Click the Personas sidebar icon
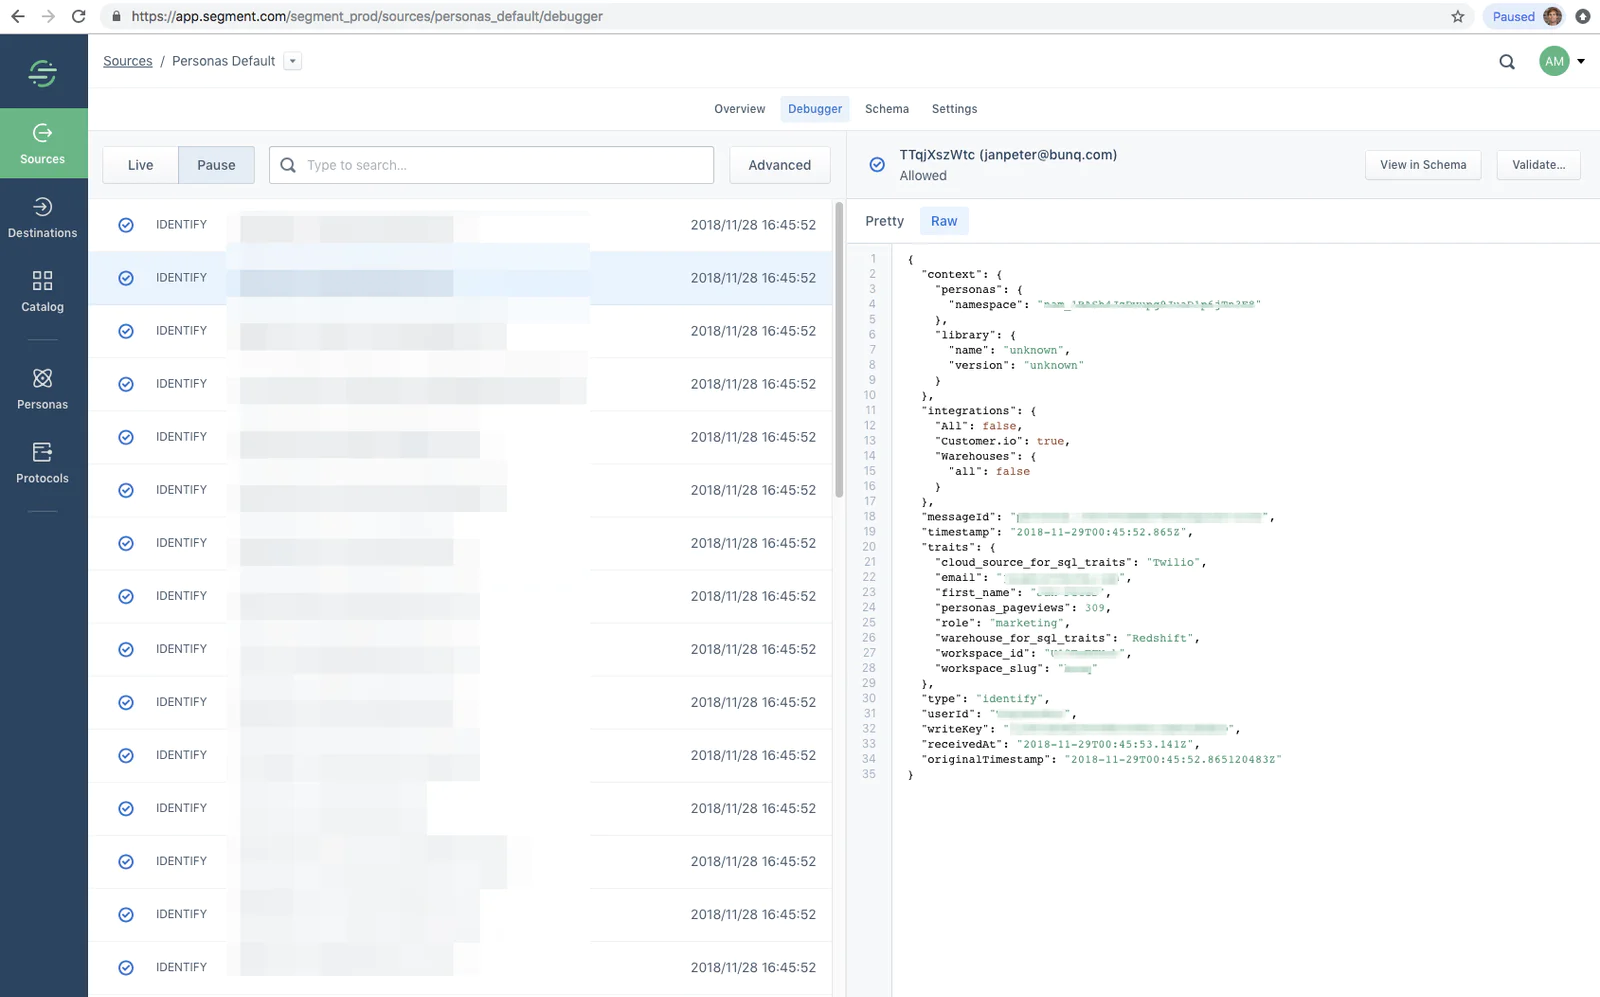 tap(42, 388)
